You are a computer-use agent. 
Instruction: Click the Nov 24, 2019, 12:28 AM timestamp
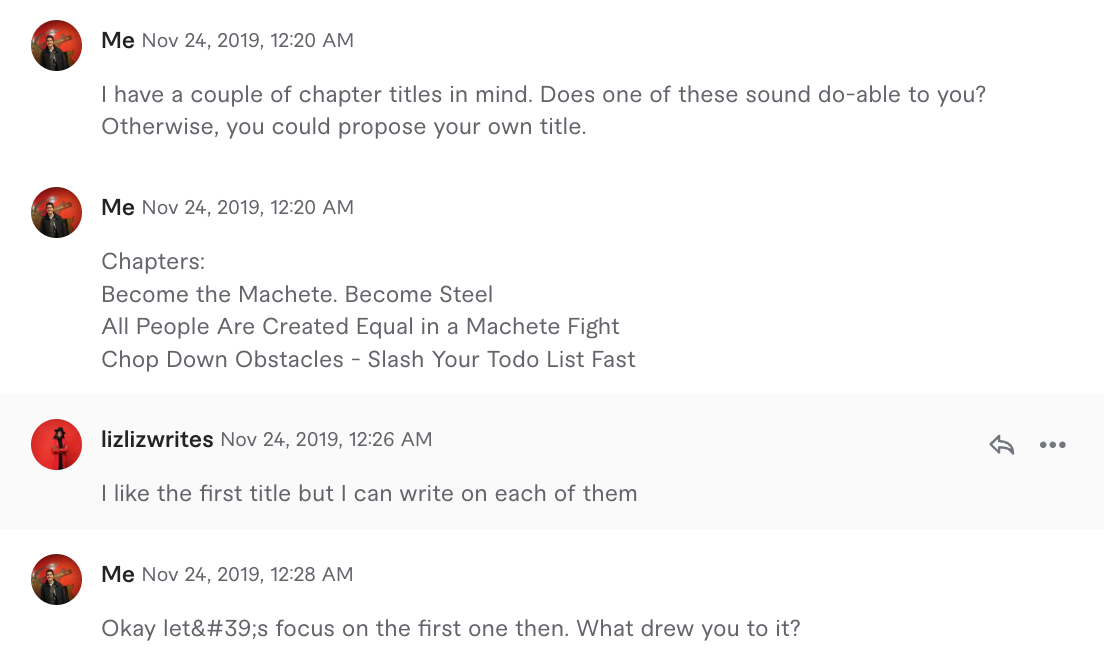tap(247, 575)
